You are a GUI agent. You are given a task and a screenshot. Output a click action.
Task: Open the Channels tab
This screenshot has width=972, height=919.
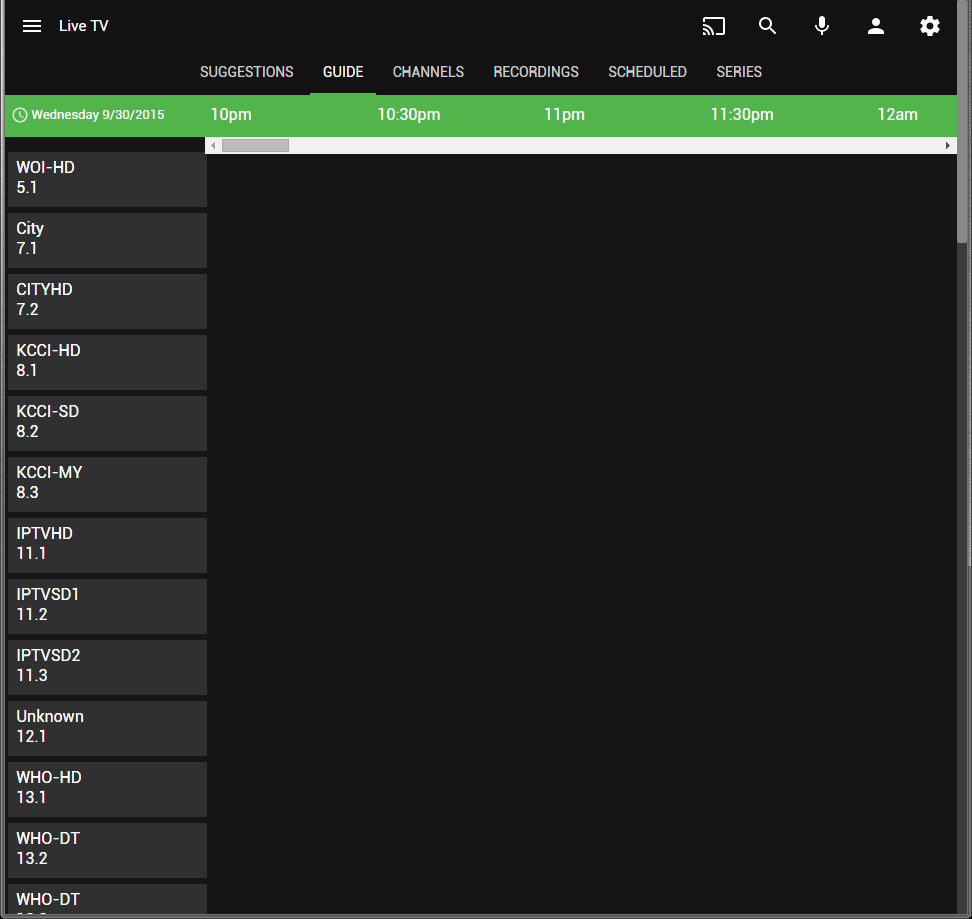[x=428, y=72]
